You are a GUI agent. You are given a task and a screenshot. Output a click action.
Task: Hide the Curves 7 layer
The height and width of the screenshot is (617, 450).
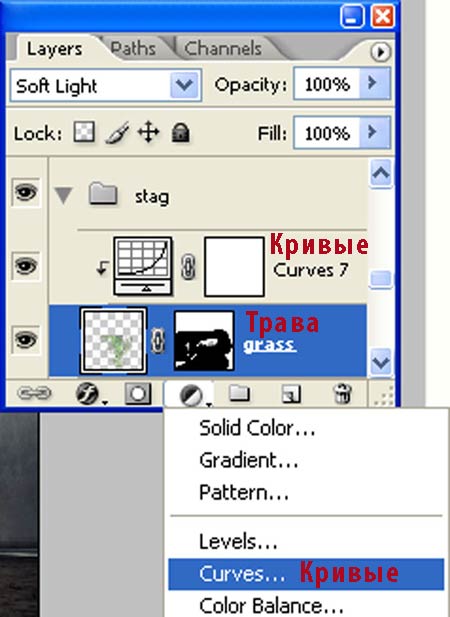coord(26,266)
